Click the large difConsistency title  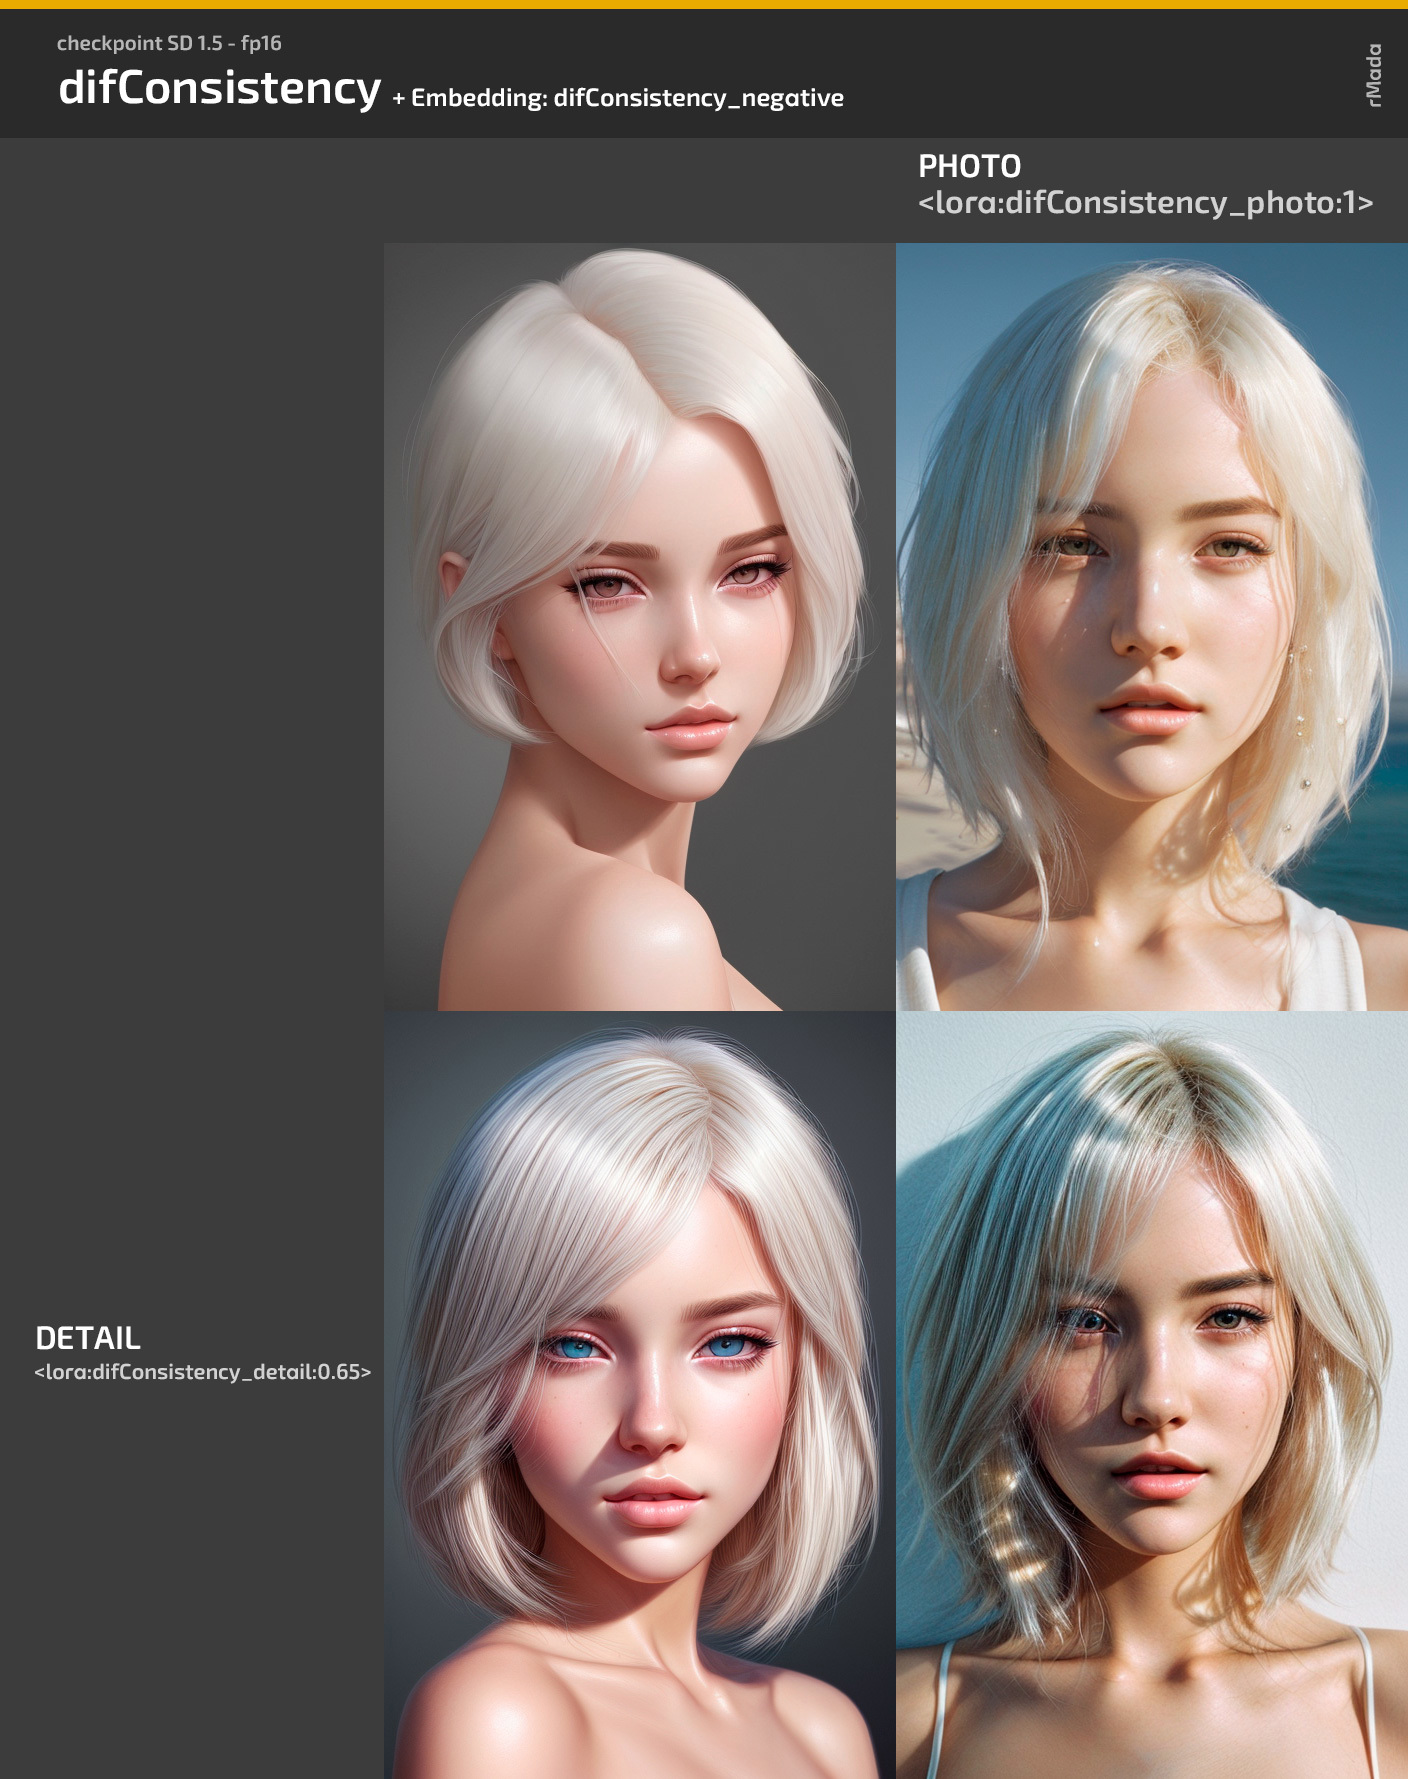(219, 88)
